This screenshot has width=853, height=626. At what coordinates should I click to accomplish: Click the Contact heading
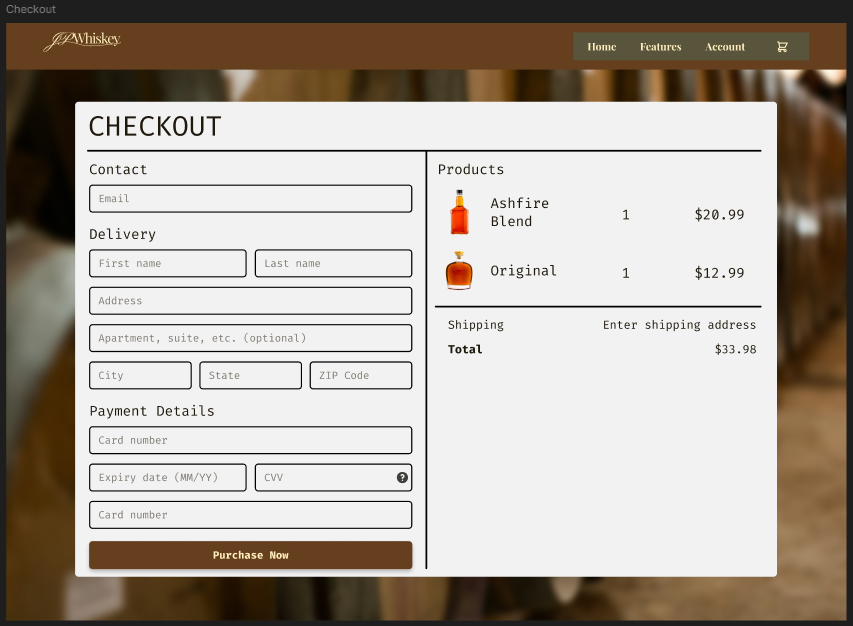[x=118, y=170]
